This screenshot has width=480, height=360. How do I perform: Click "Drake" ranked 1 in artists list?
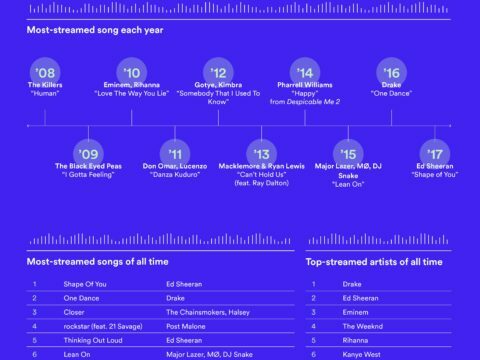click(x=352, y=284)
